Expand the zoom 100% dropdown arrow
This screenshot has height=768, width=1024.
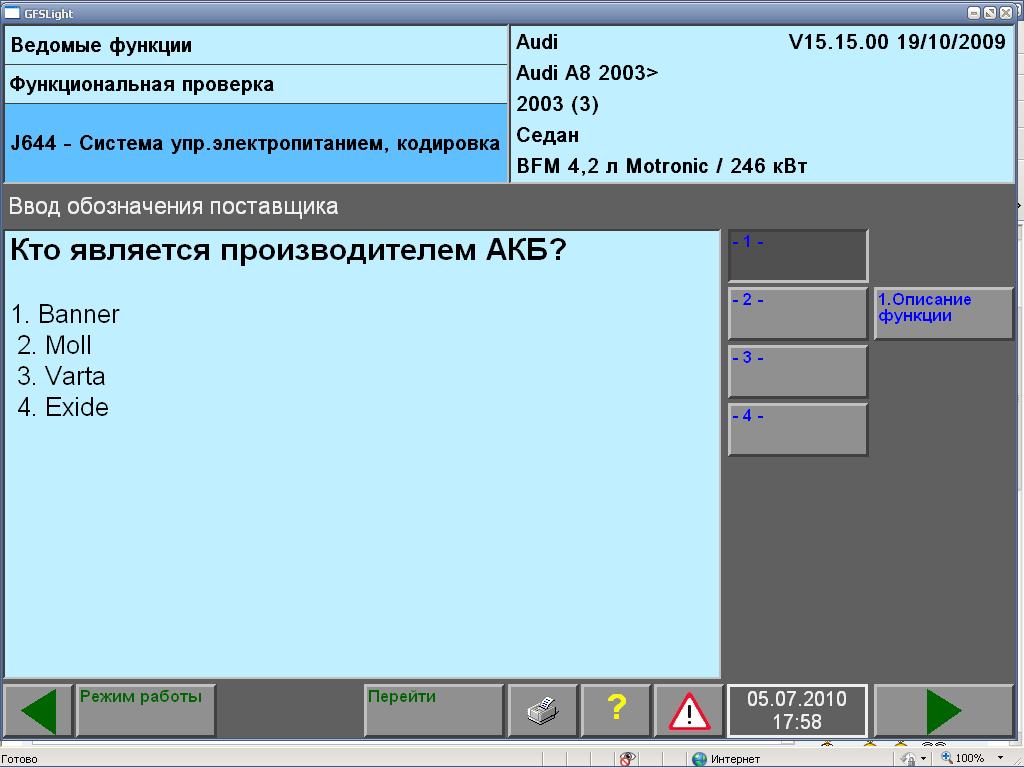[999, 759]
